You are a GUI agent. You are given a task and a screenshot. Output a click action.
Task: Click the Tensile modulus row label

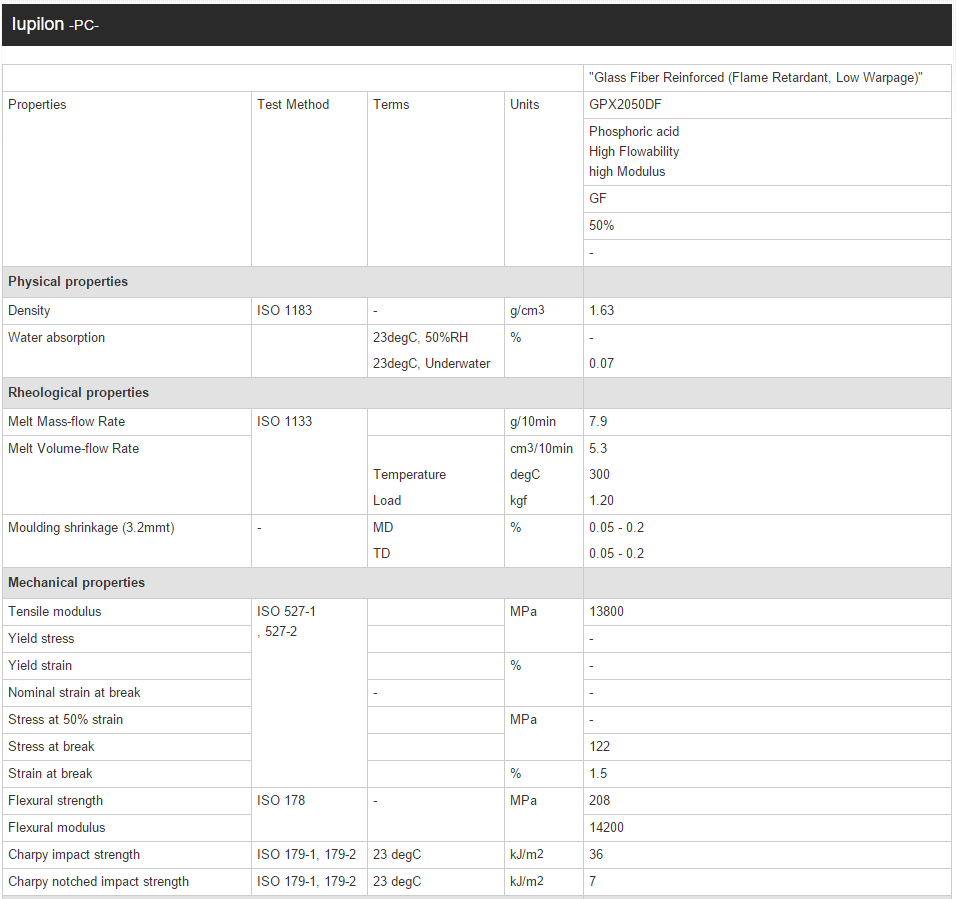tap(54, 611)
